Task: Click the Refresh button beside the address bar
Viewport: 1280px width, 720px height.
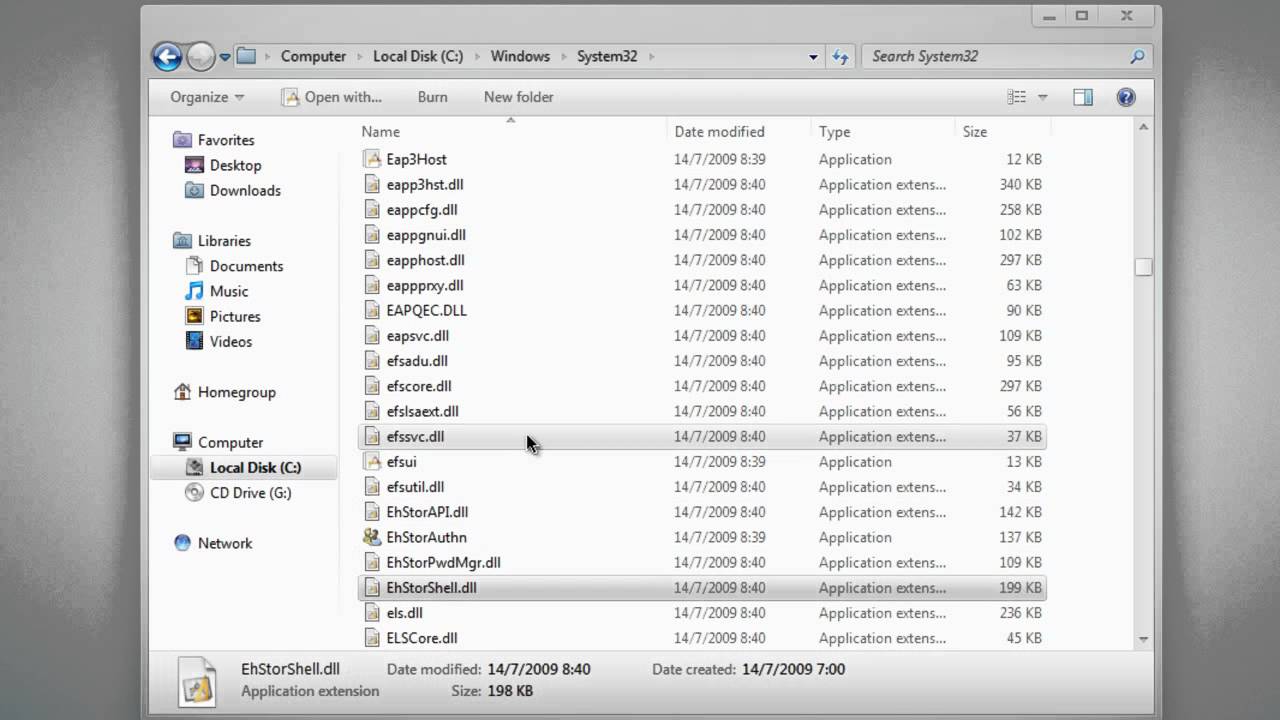Action: pos(840,56)
